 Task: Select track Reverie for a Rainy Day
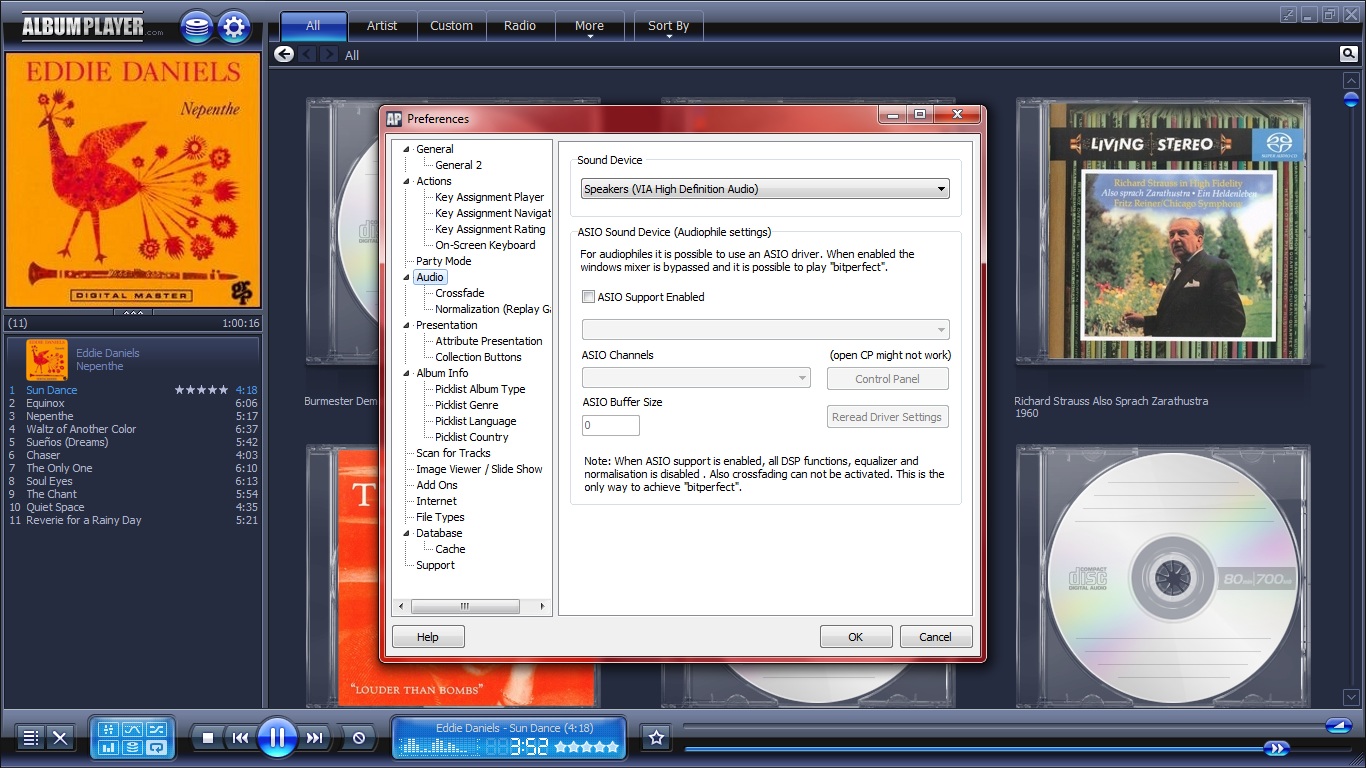point(133,520)
